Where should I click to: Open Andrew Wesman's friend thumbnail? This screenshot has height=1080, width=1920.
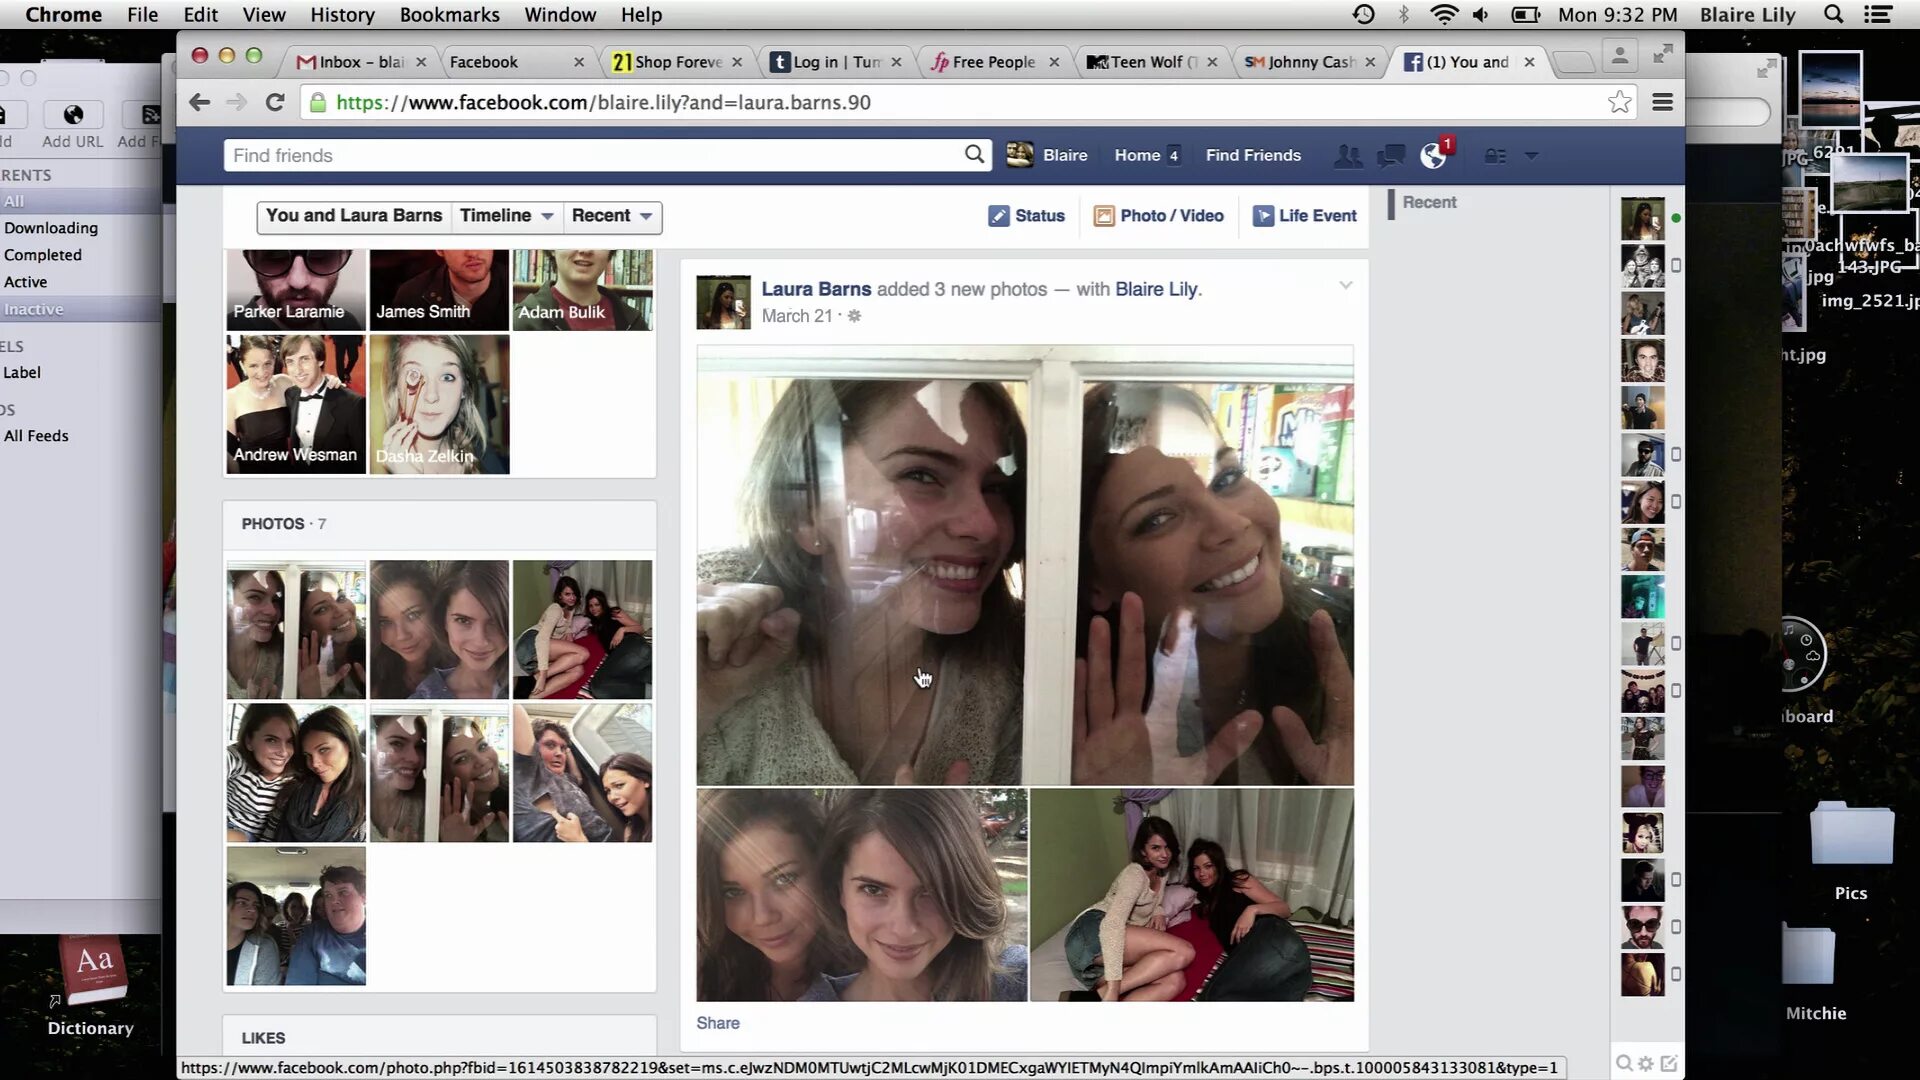[295, 404]
